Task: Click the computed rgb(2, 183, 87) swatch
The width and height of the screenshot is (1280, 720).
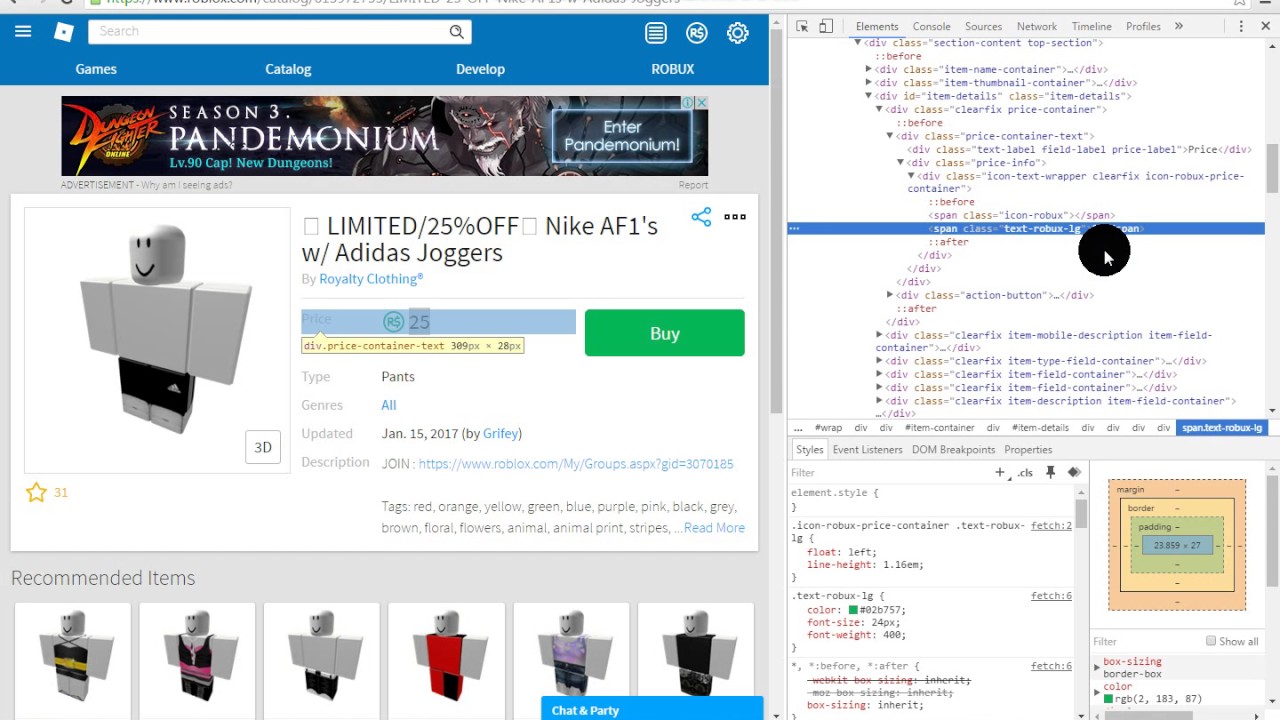Action: 1108,699
